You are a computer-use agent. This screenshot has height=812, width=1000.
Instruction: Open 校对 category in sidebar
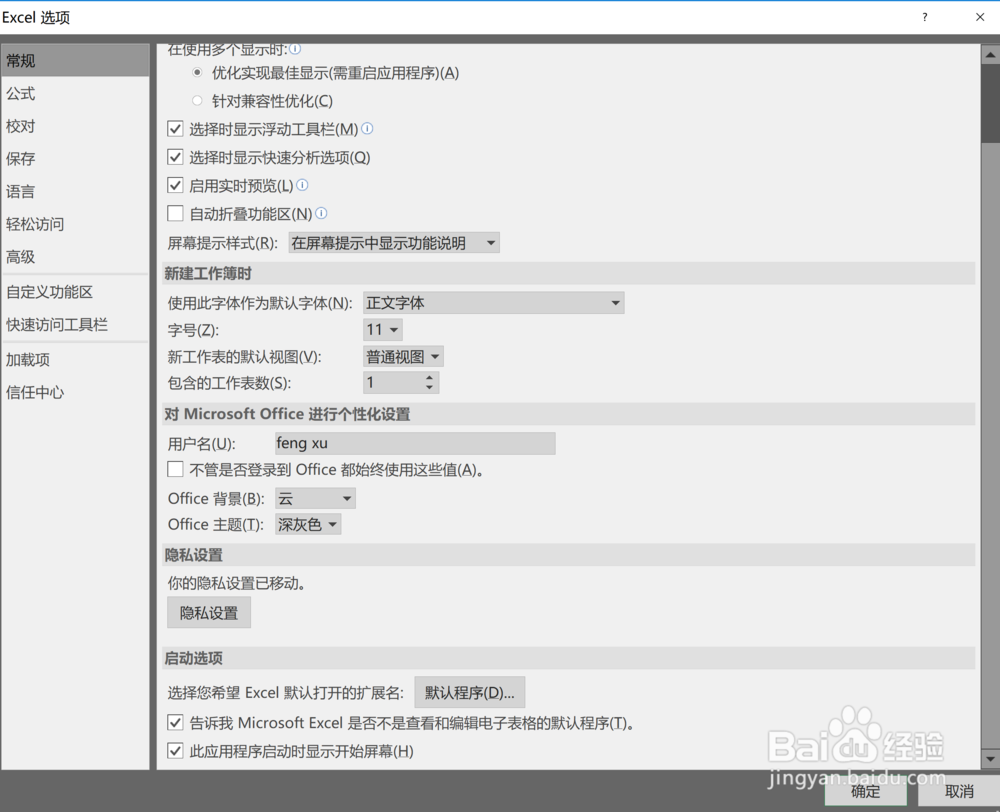(75, 126)
